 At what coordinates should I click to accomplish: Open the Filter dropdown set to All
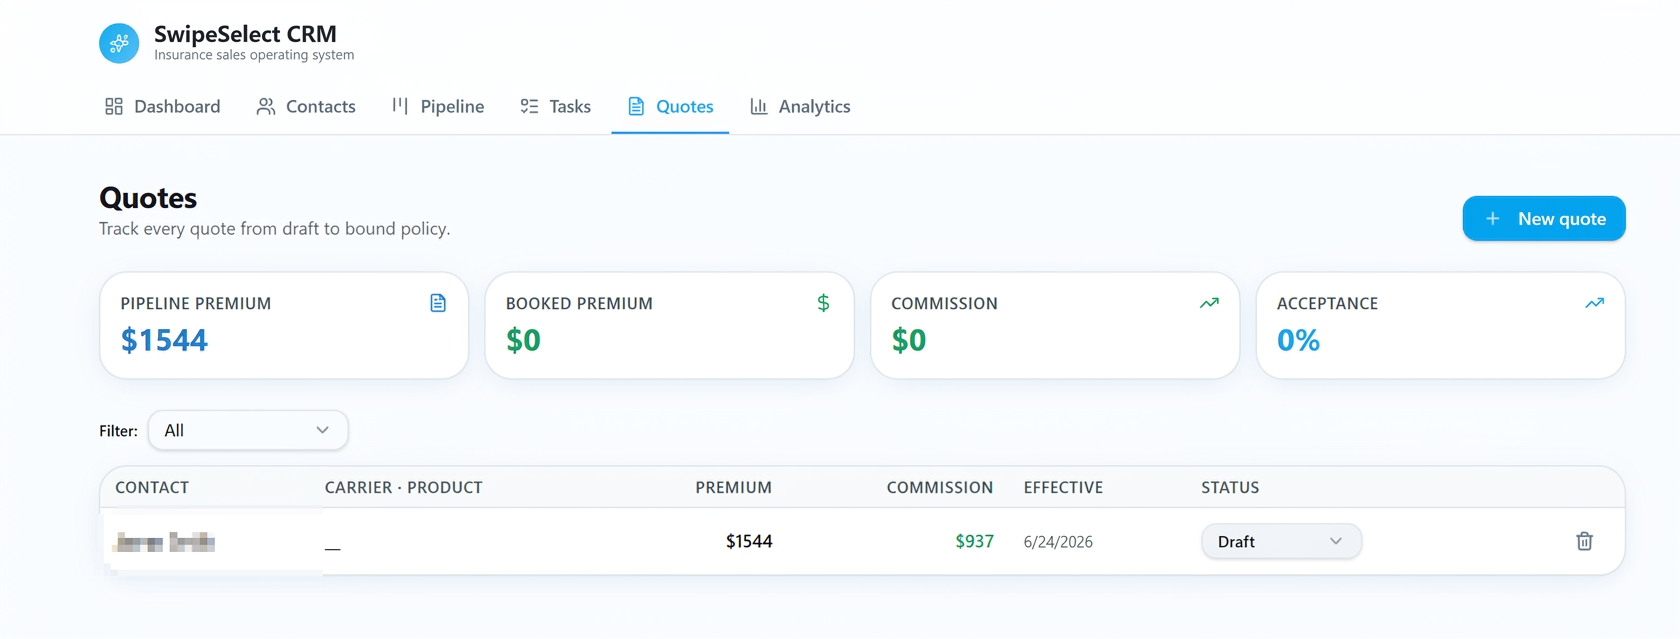pos(248,430)
